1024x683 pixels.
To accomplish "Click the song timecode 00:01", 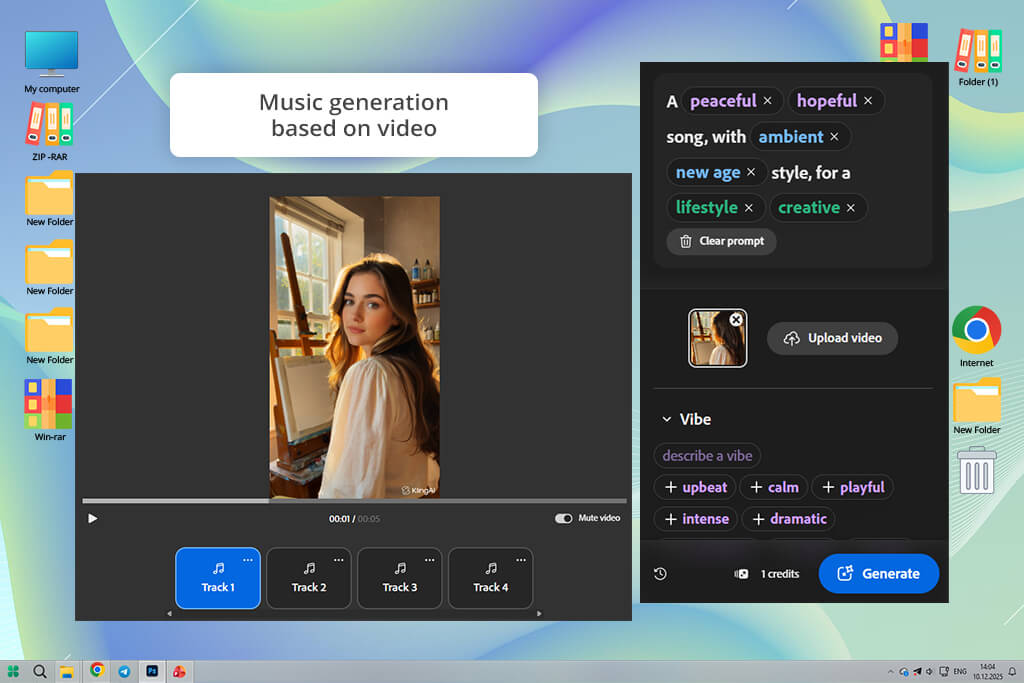I will tap(339, 519).
